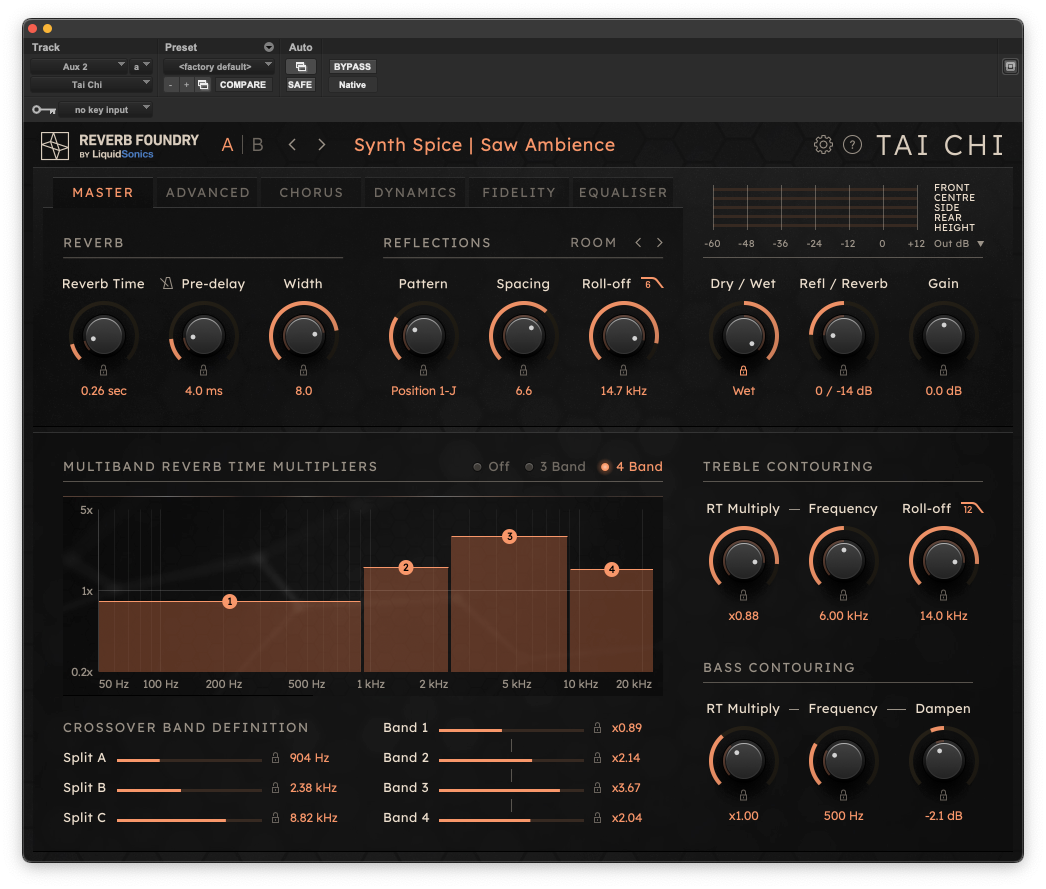Image resolution: width=1046 pixels, height=889 pixels.
Task: Click the Band 2 multiplier slider
Action: (x=511, y=760)
